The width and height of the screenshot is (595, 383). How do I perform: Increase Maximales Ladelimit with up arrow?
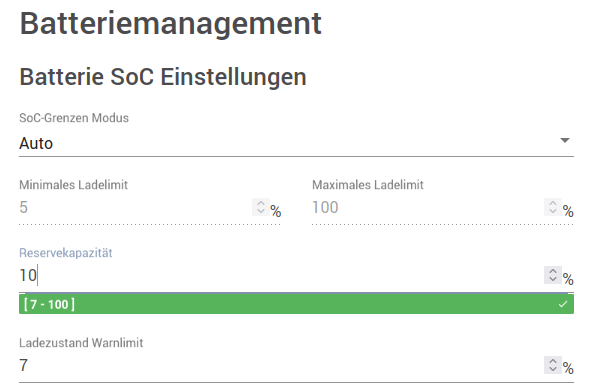(553, 203)
